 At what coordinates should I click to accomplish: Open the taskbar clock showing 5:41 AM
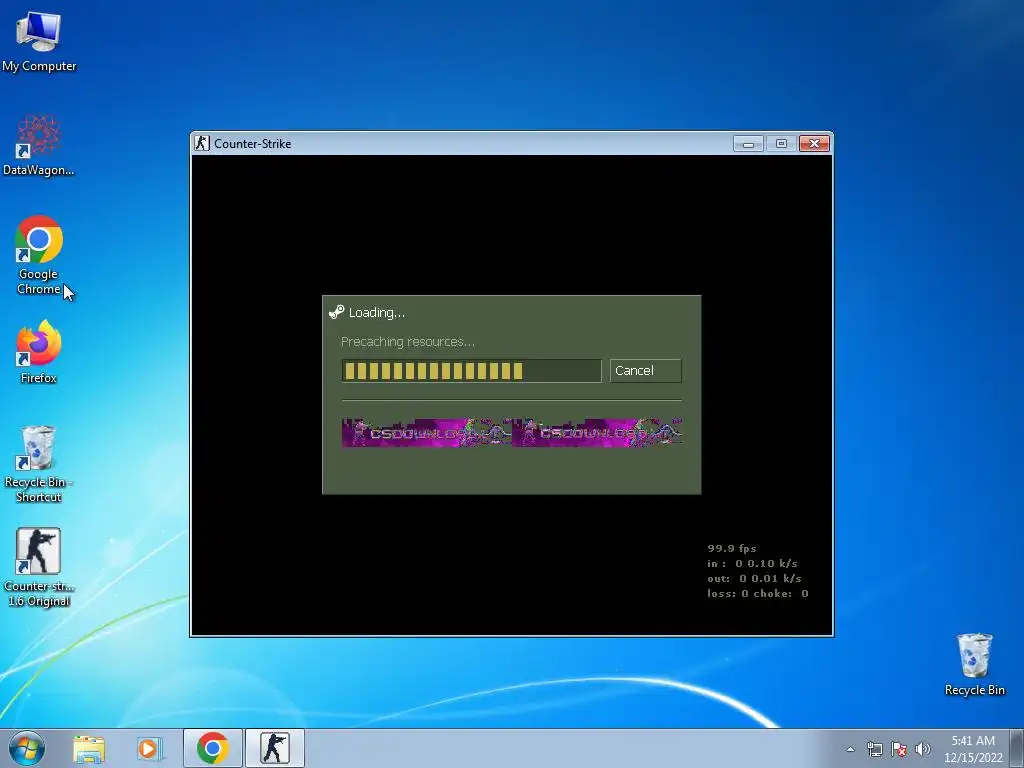pyautogui.click(x=973, y=749)
